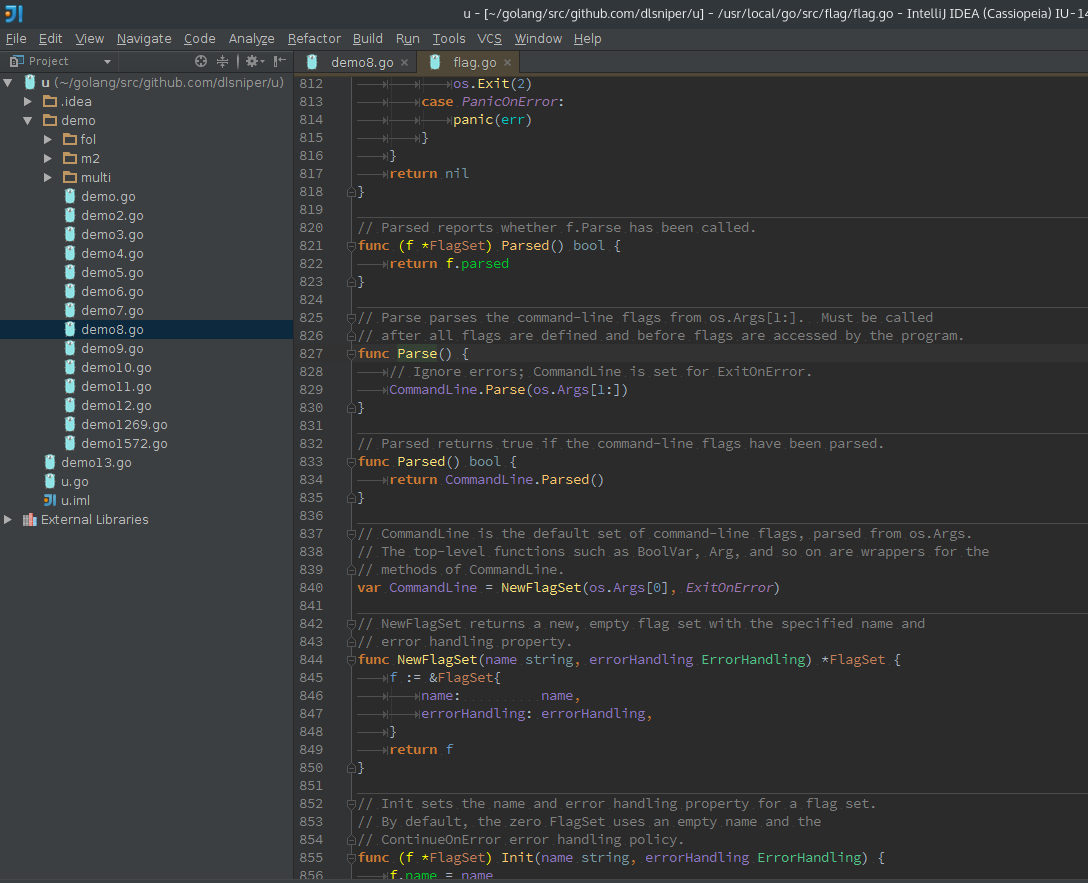The image size is (1088, 883).
Task: Switch to the demo8.go tab
Action: [360, 61]
